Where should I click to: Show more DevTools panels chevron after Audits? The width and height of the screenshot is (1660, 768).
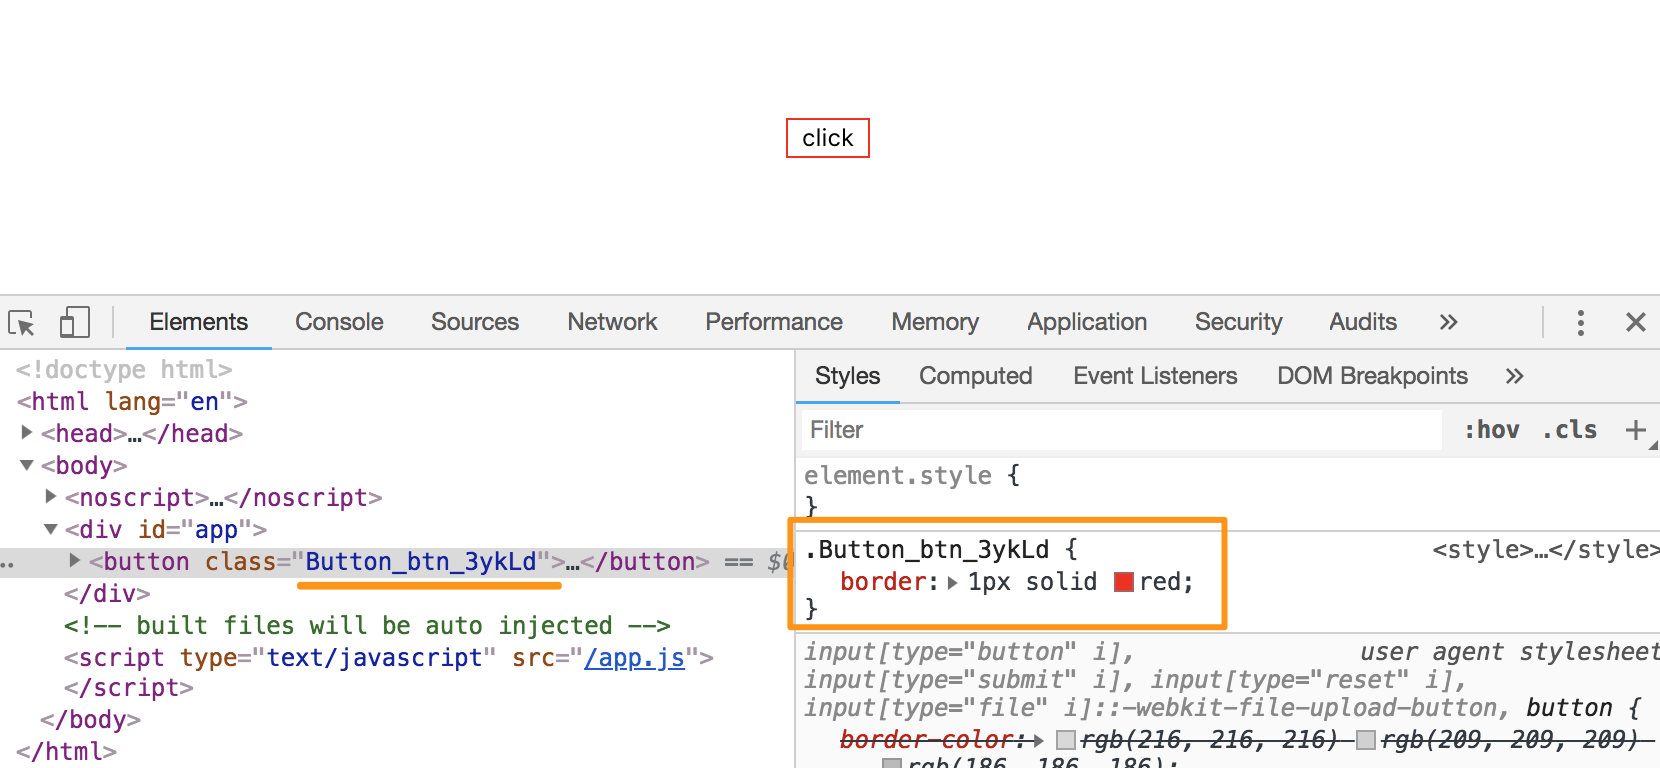(x=1448, y=322)
